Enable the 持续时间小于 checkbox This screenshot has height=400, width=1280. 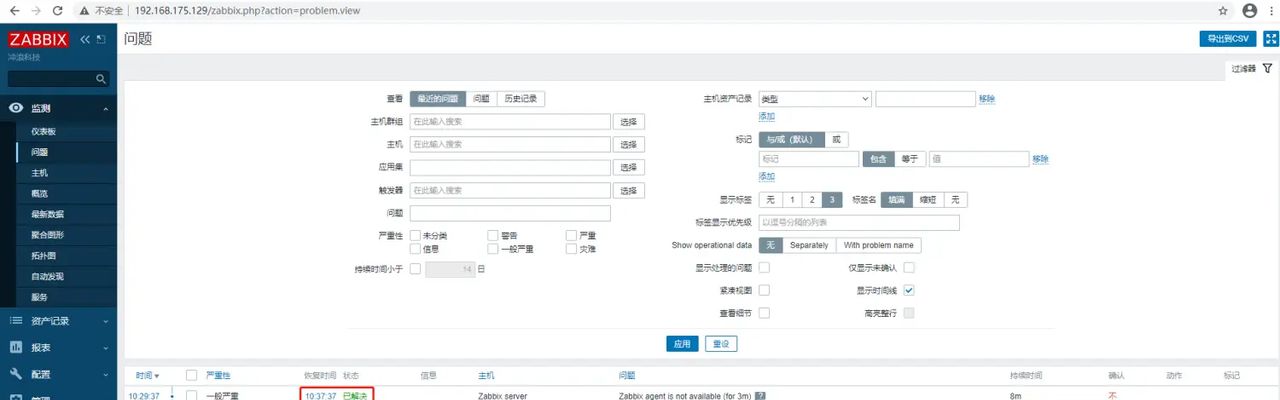[x=415, y=269]
